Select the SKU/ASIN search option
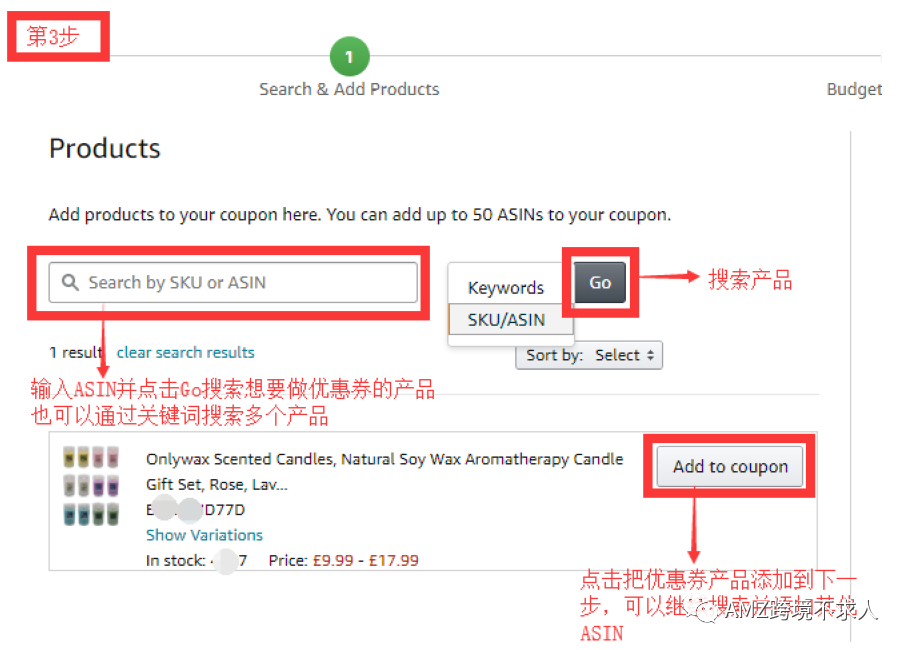The image size is (908, 650). tap(509, 320)
